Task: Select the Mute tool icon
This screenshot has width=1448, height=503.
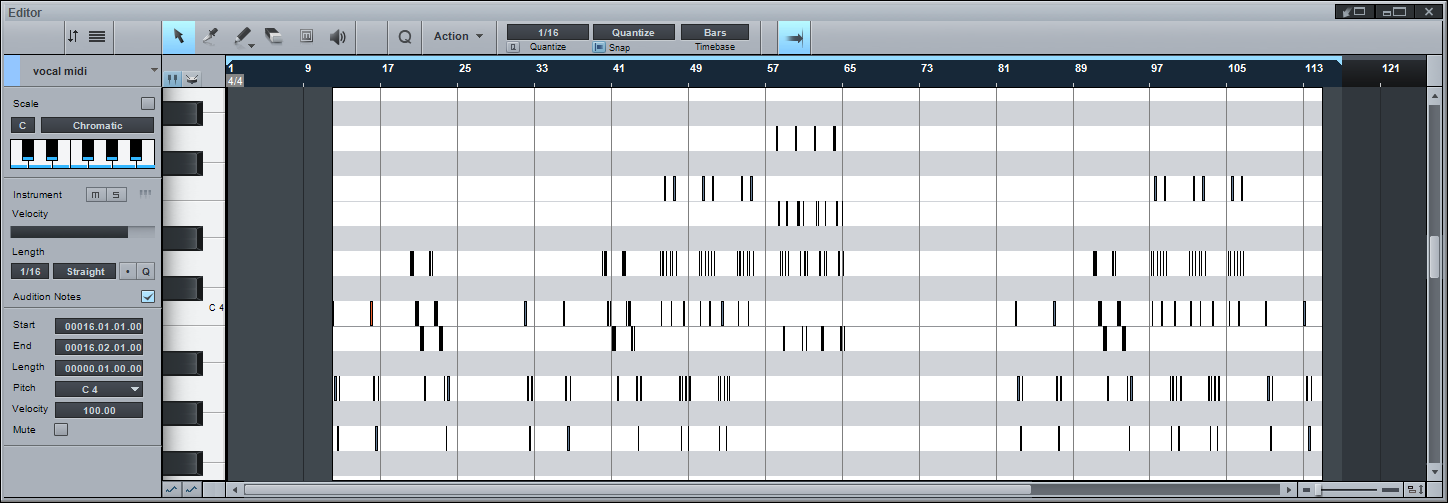Action: (306, 36)
